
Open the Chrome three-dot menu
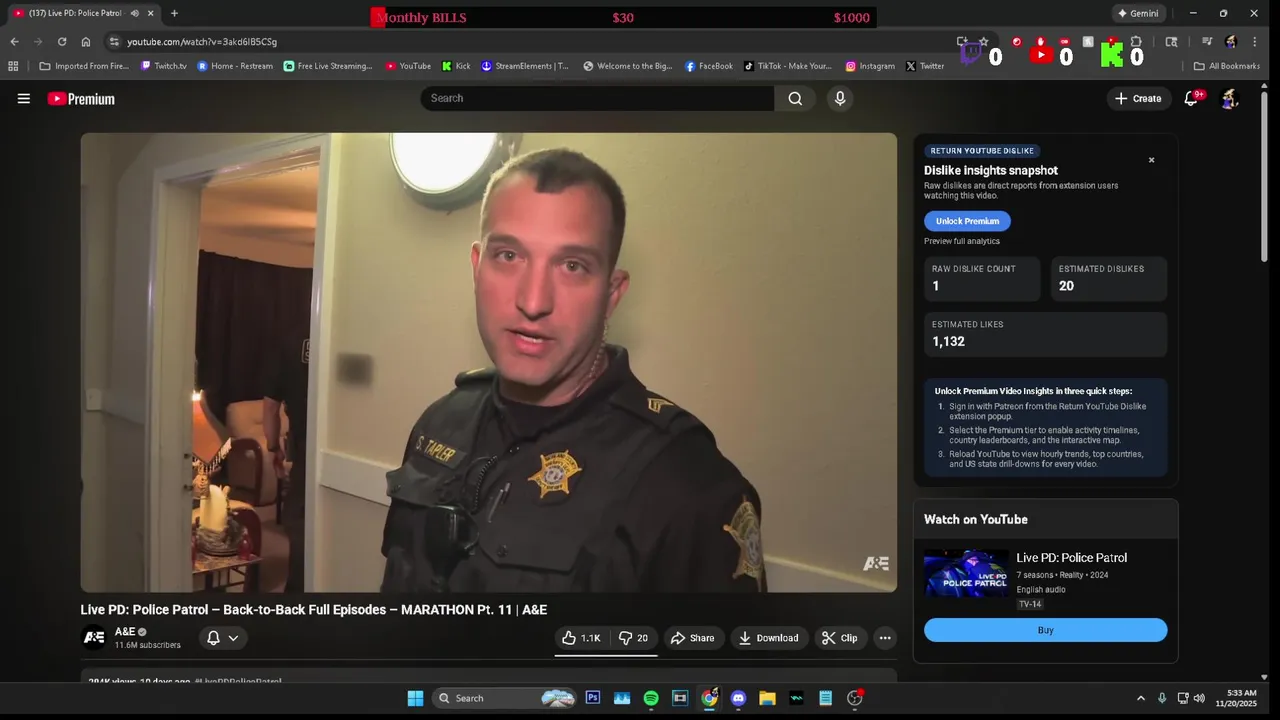(x=1254, y=42)
